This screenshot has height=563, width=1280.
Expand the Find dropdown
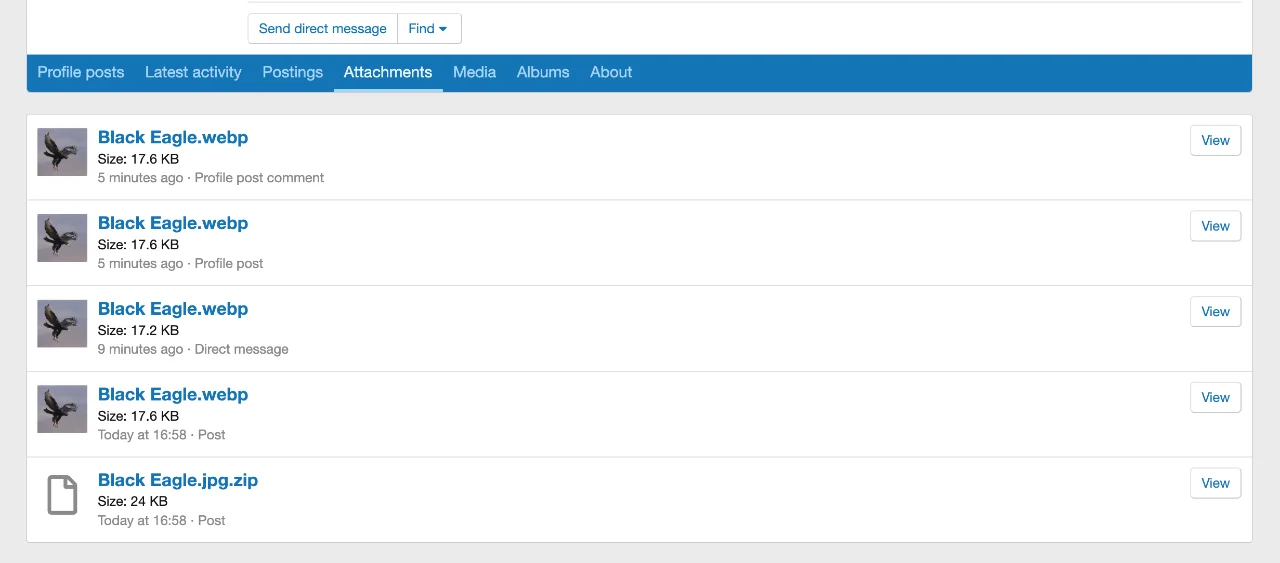(429, 28)
